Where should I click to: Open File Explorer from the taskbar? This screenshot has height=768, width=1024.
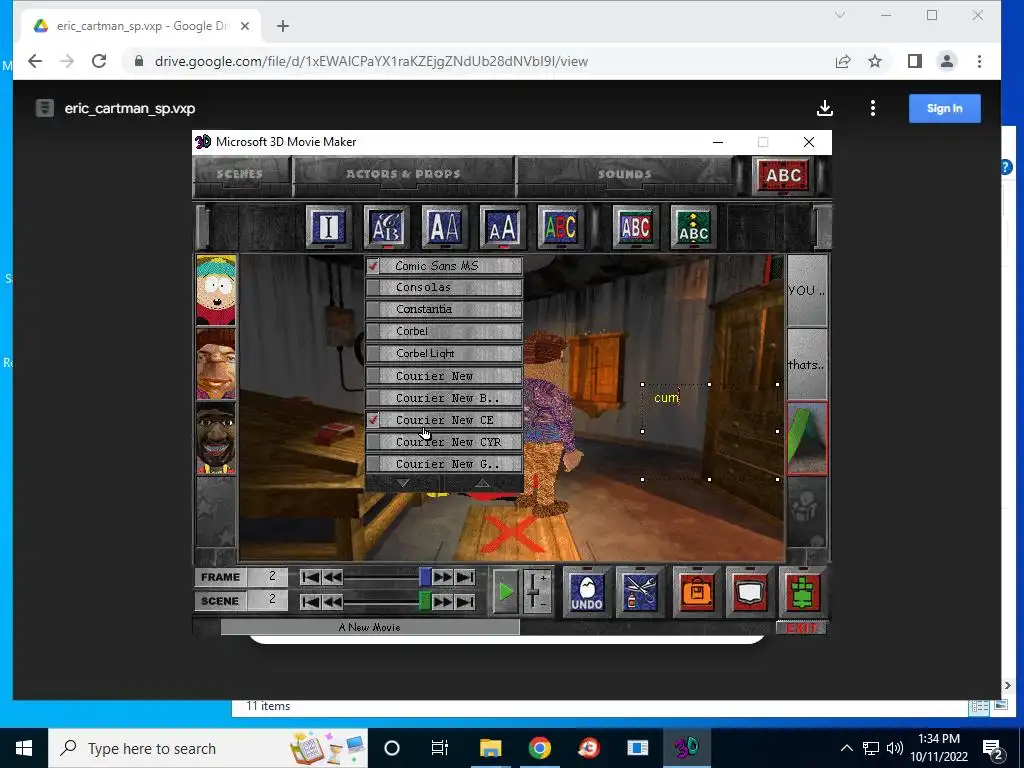[x=490, y=748]
